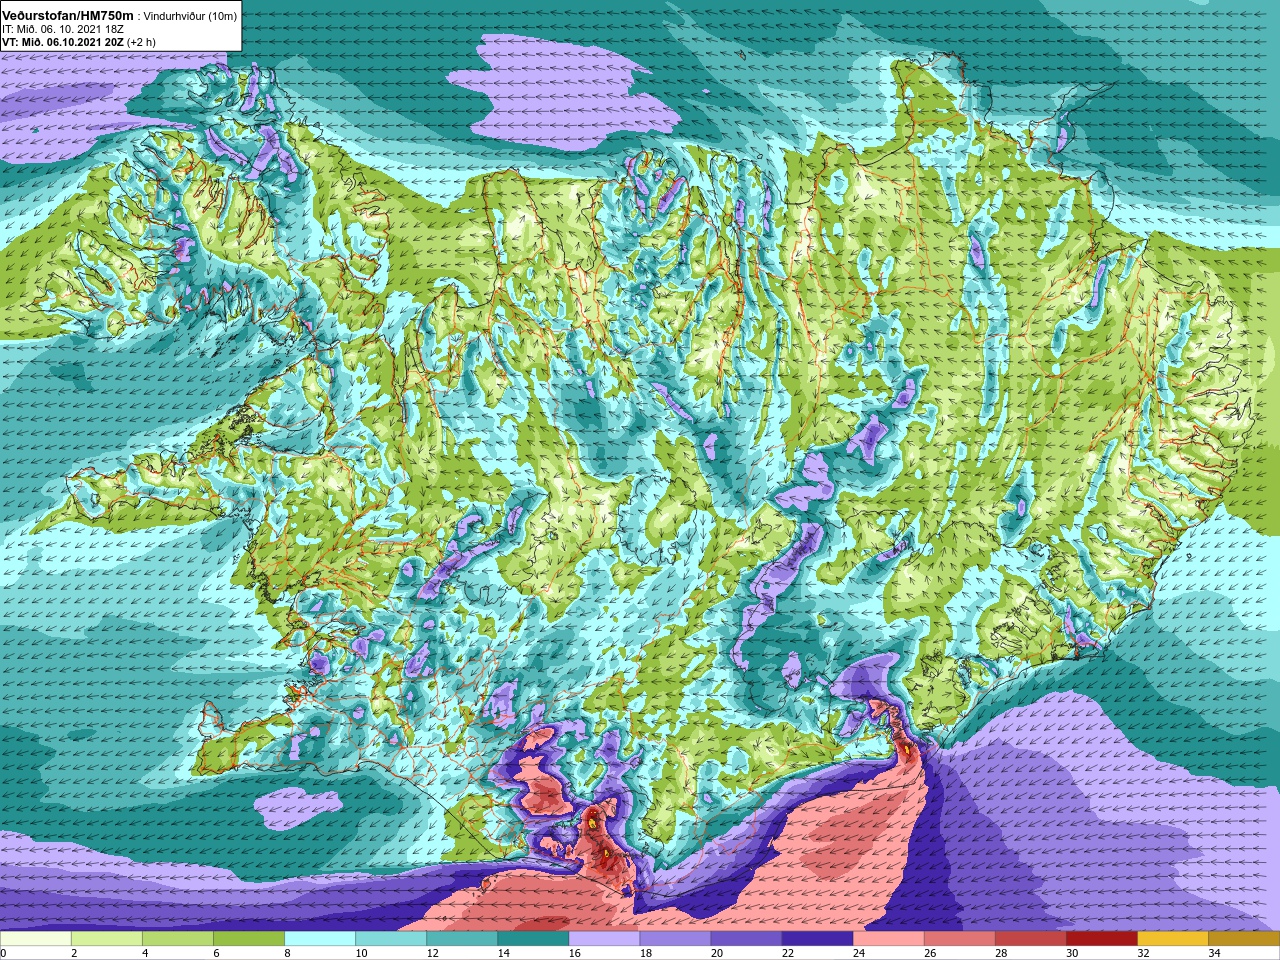Click the 10–12 turquoise legend swatch
The image size is (1280, 960).
[391, 939]
